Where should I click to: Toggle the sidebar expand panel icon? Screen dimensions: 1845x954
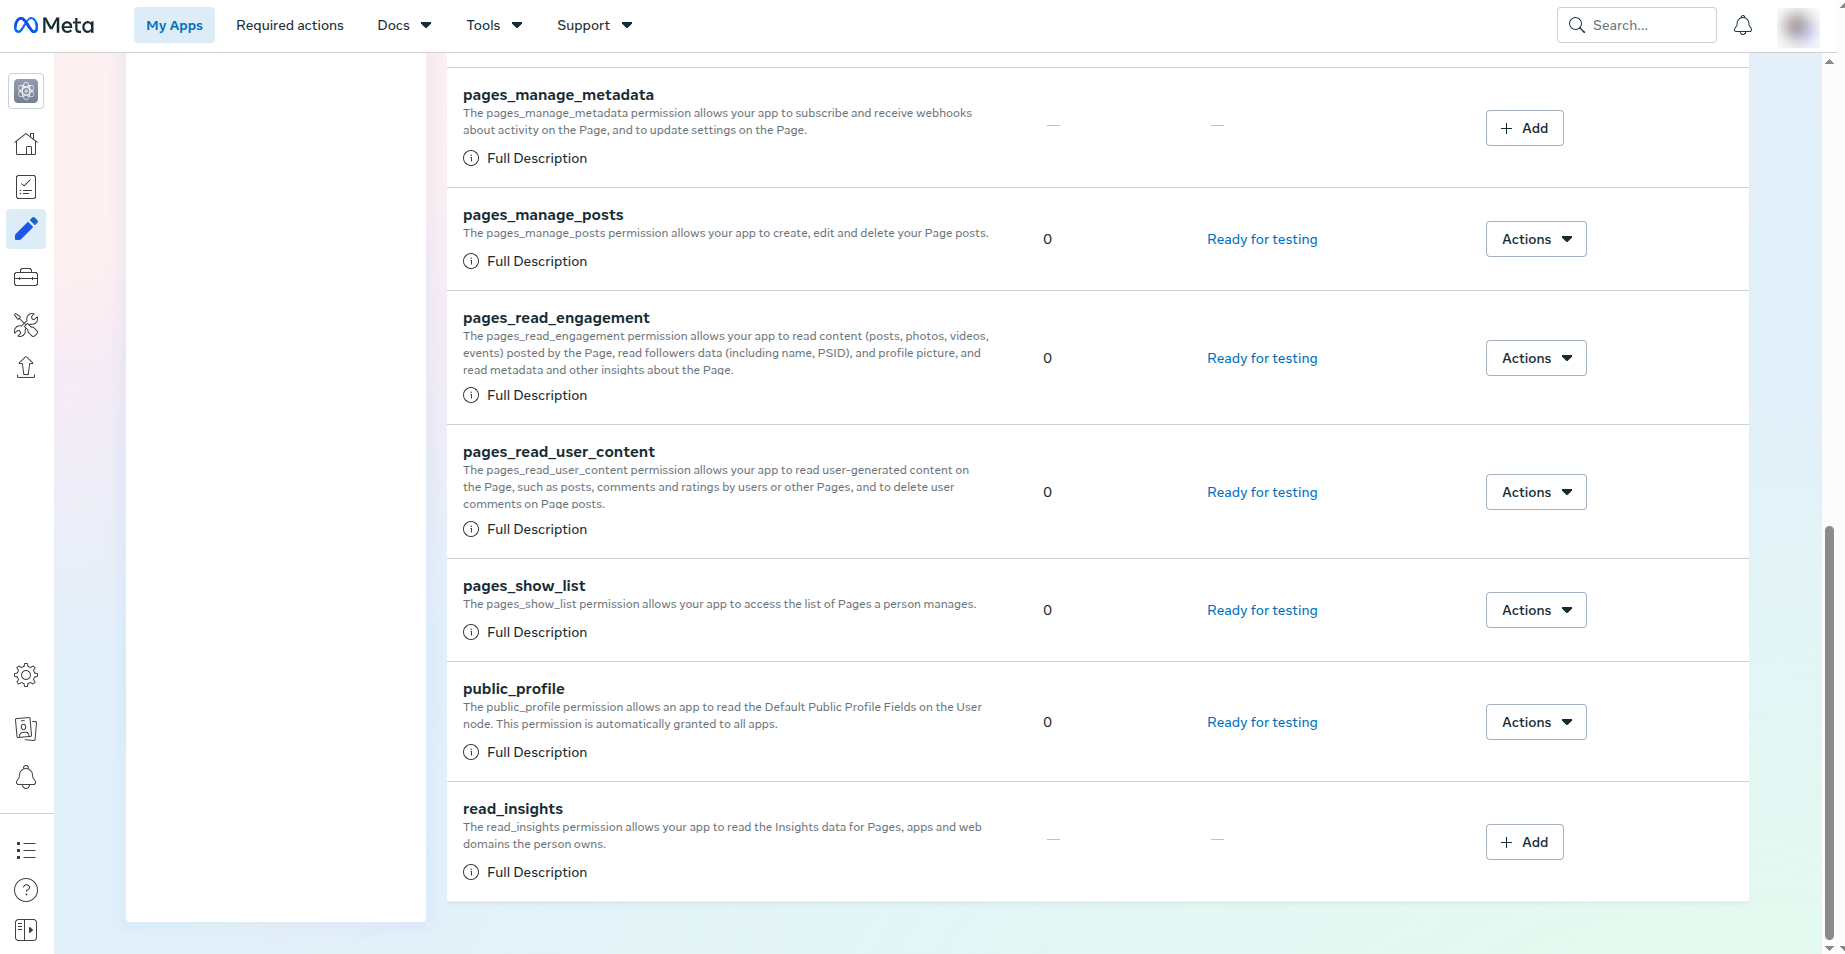(x=27, y=930)
